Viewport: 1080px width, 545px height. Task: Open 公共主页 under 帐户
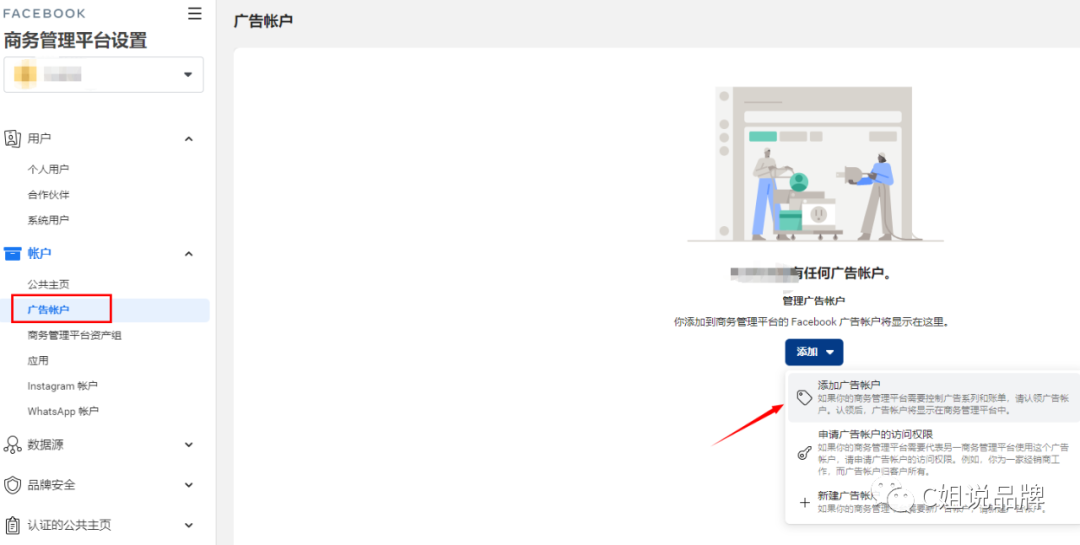pyautogui.click(x=48, y=285)
